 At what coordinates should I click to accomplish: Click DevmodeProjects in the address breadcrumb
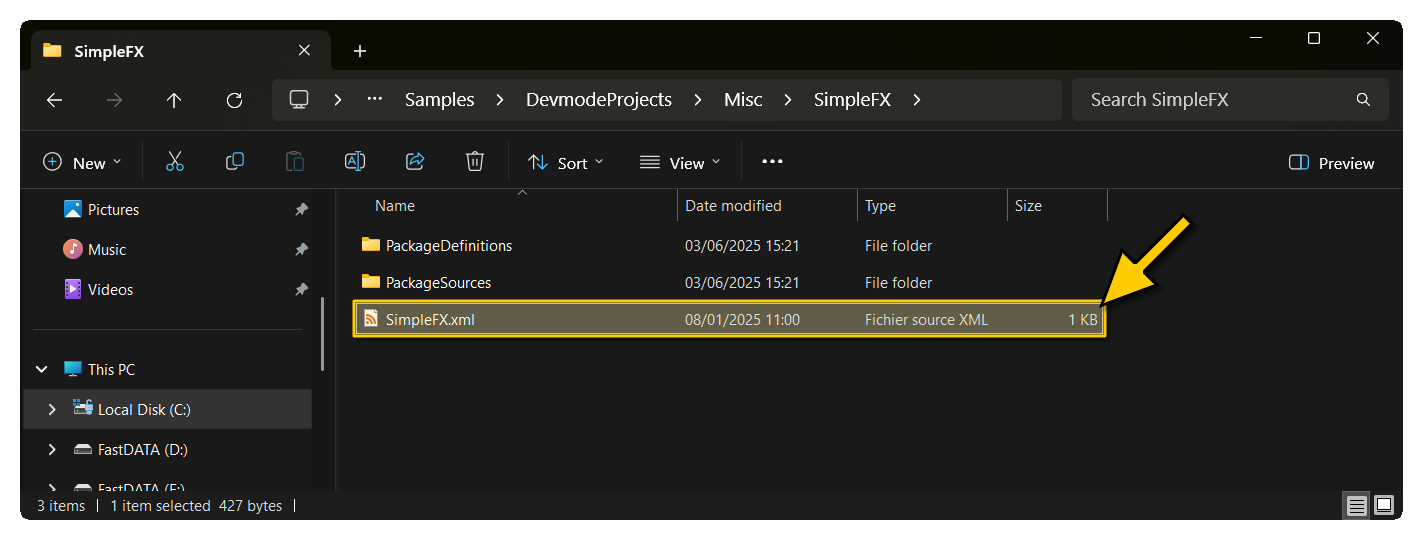pyautogui.click(x=599, y=100)
